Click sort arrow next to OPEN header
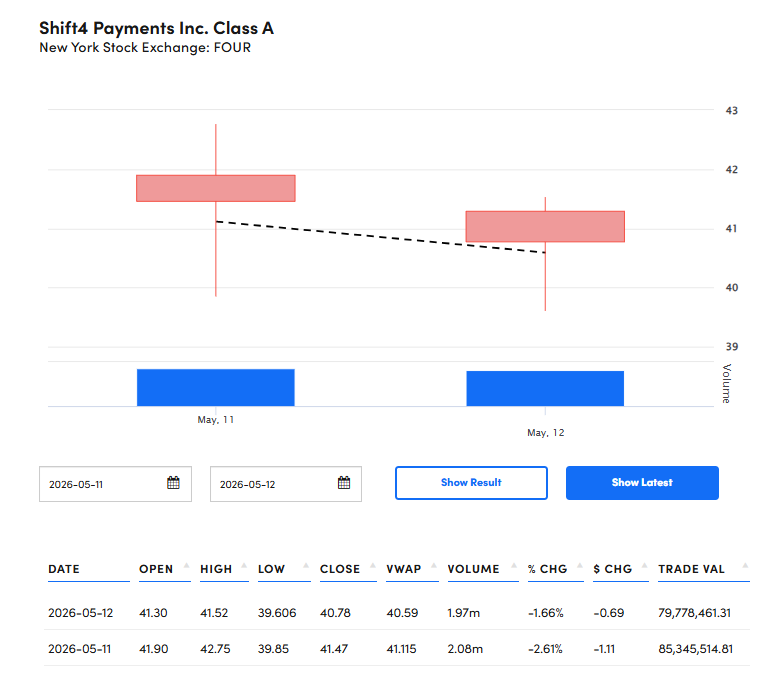This screenshot has height=687, width=769. point(186,565)
